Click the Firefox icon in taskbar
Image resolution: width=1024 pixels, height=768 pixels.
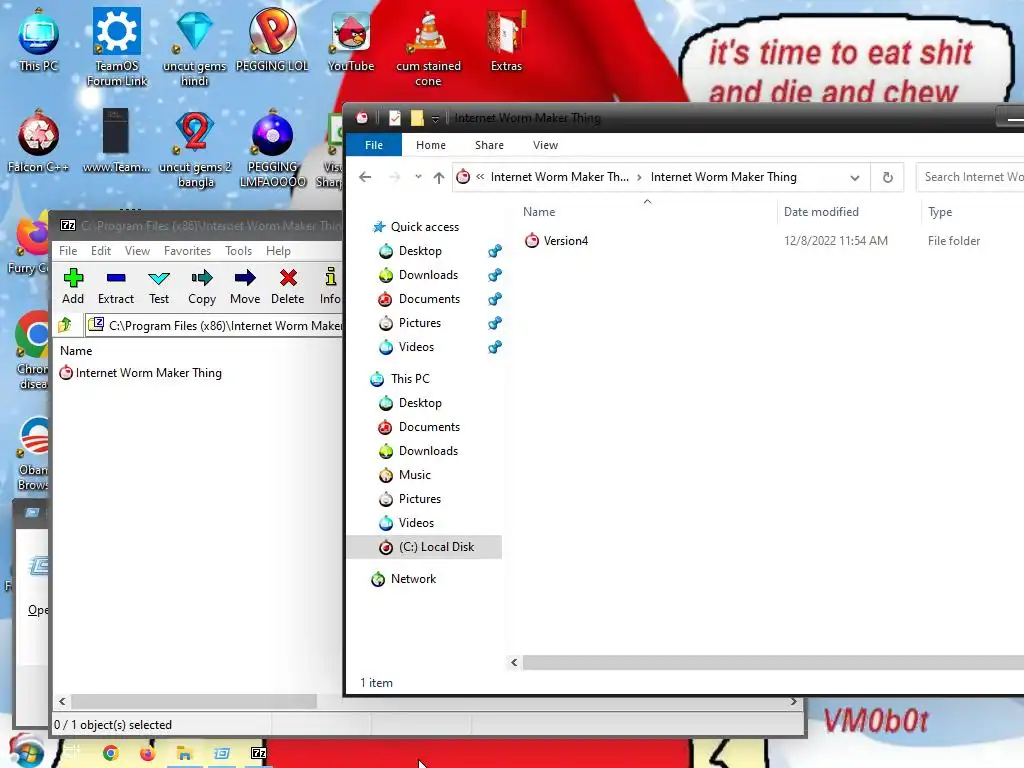pyautogui.click(x=148, y=753)
